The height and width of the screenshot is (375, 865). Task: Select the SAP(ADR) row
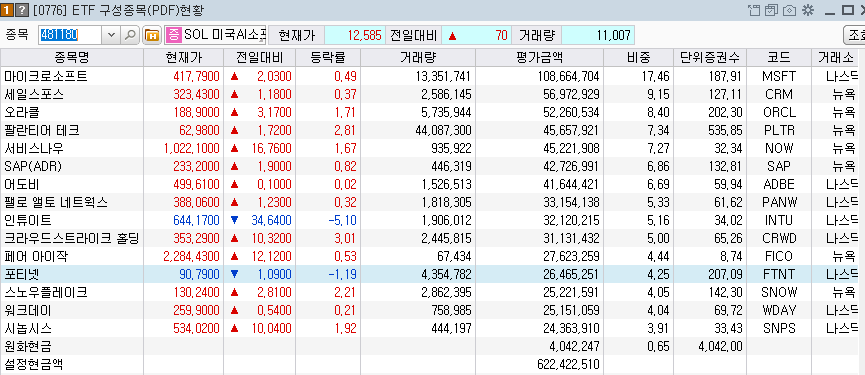tap(429, 166)
